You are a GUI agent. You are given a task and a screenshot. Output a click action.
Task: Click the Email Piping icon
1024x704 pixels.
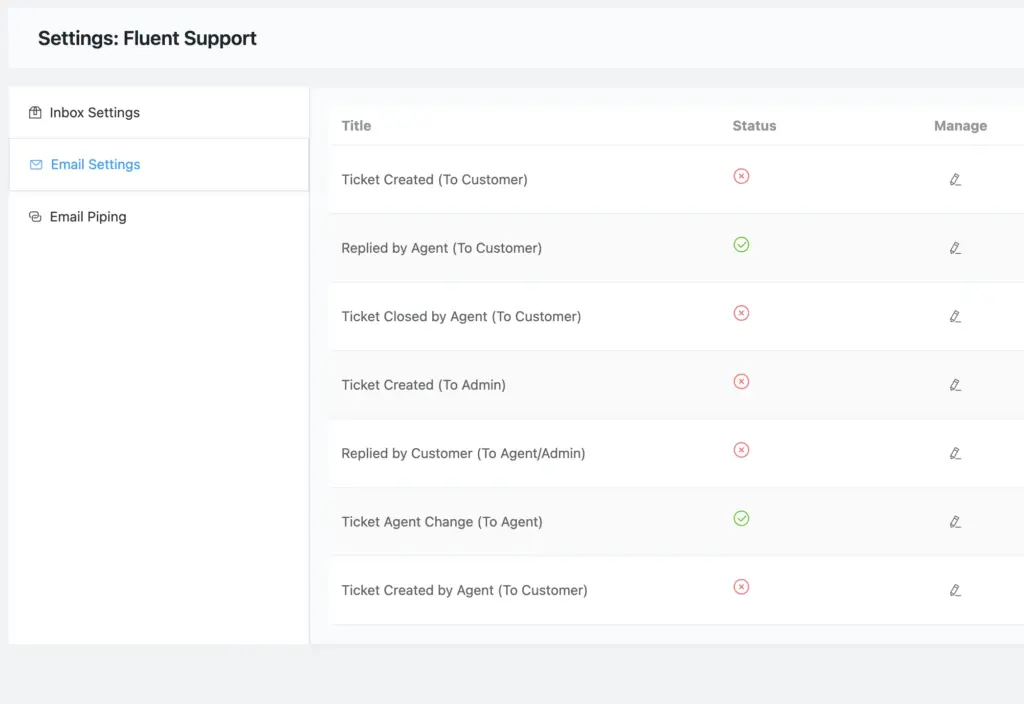pos(35,217)
